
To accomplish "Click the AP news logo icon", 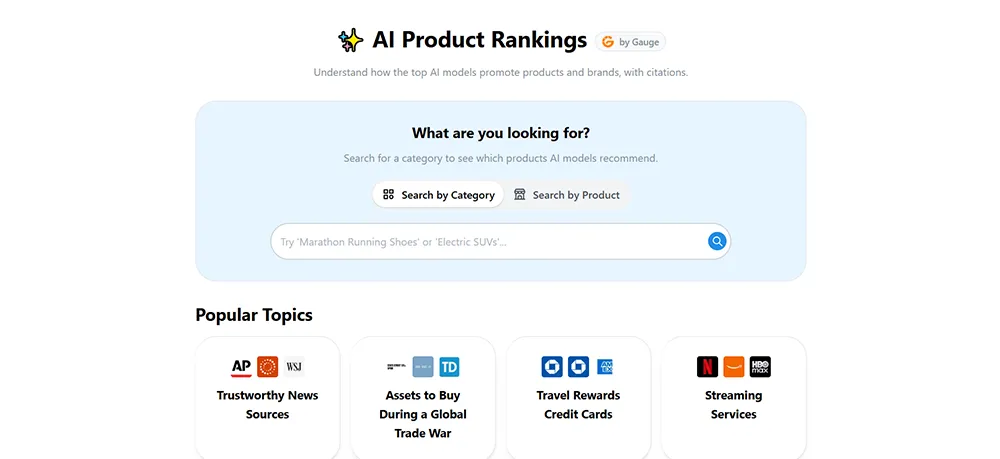I will tap(241, 367).
